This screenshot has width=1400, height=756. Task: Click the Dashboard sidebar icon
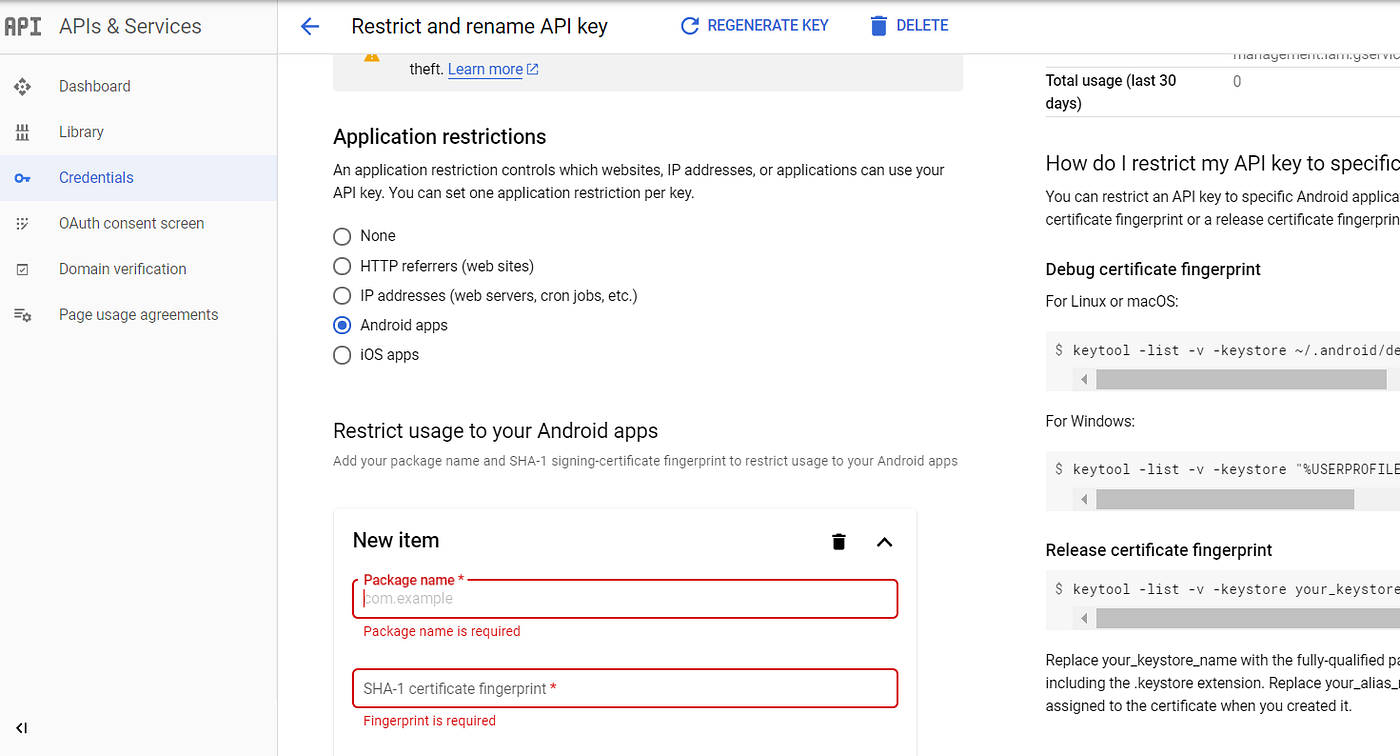(22, 87)
